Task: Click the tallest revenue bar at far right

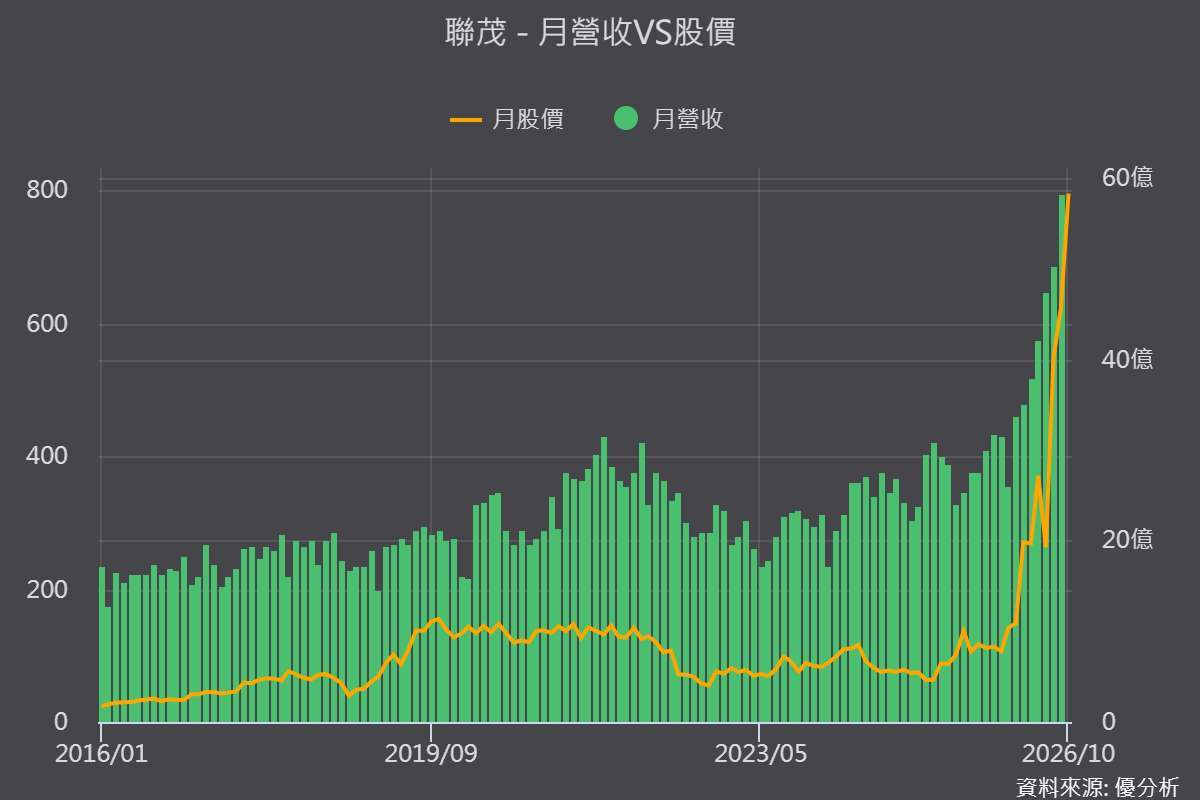Action: 1062,458
